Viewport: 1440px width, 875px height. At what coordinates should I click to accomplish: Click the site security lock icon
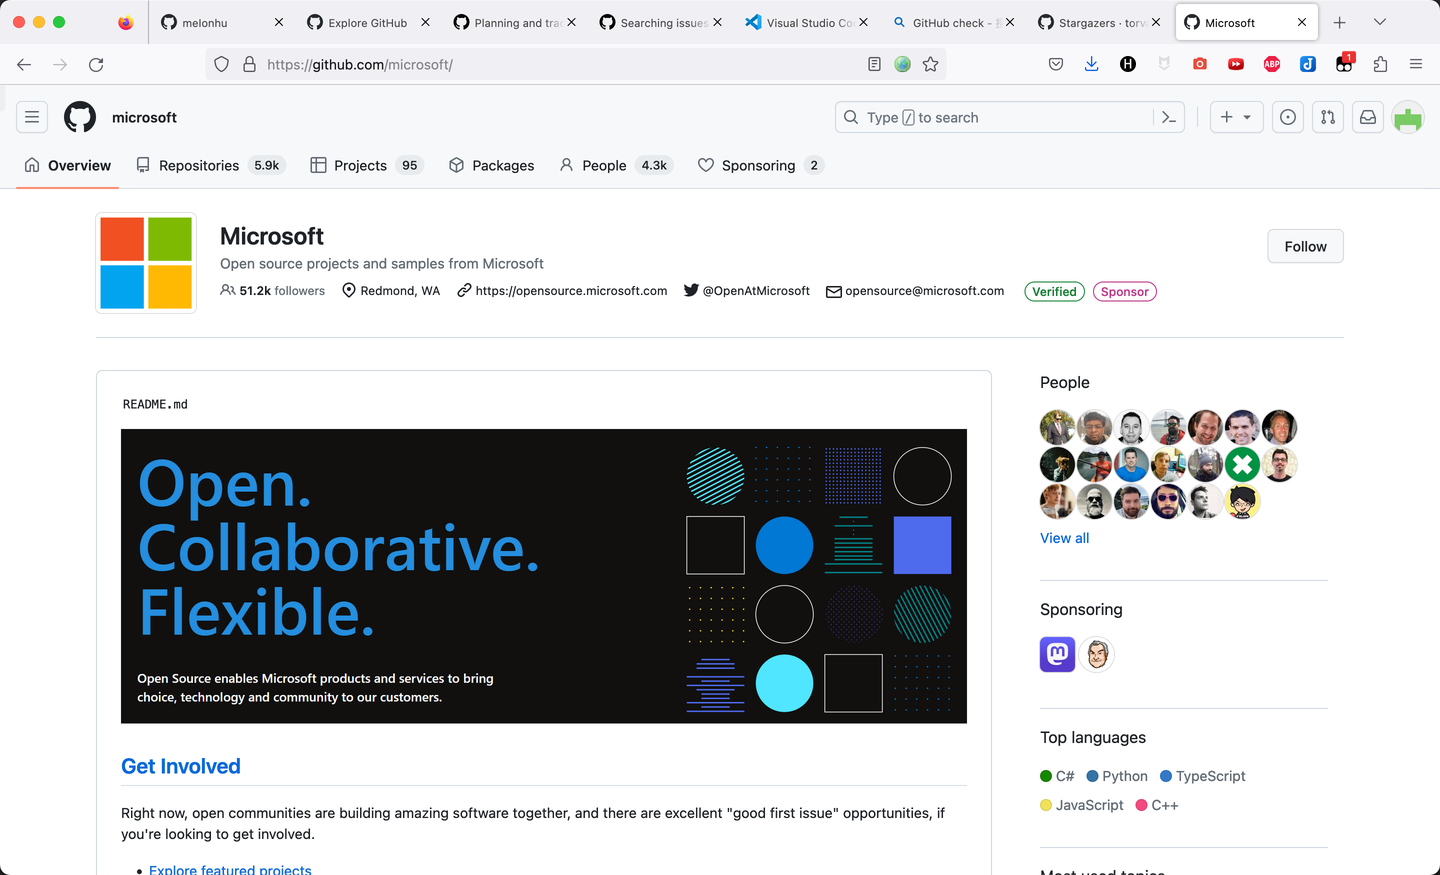pyautogui.click(x=250, y=64)
